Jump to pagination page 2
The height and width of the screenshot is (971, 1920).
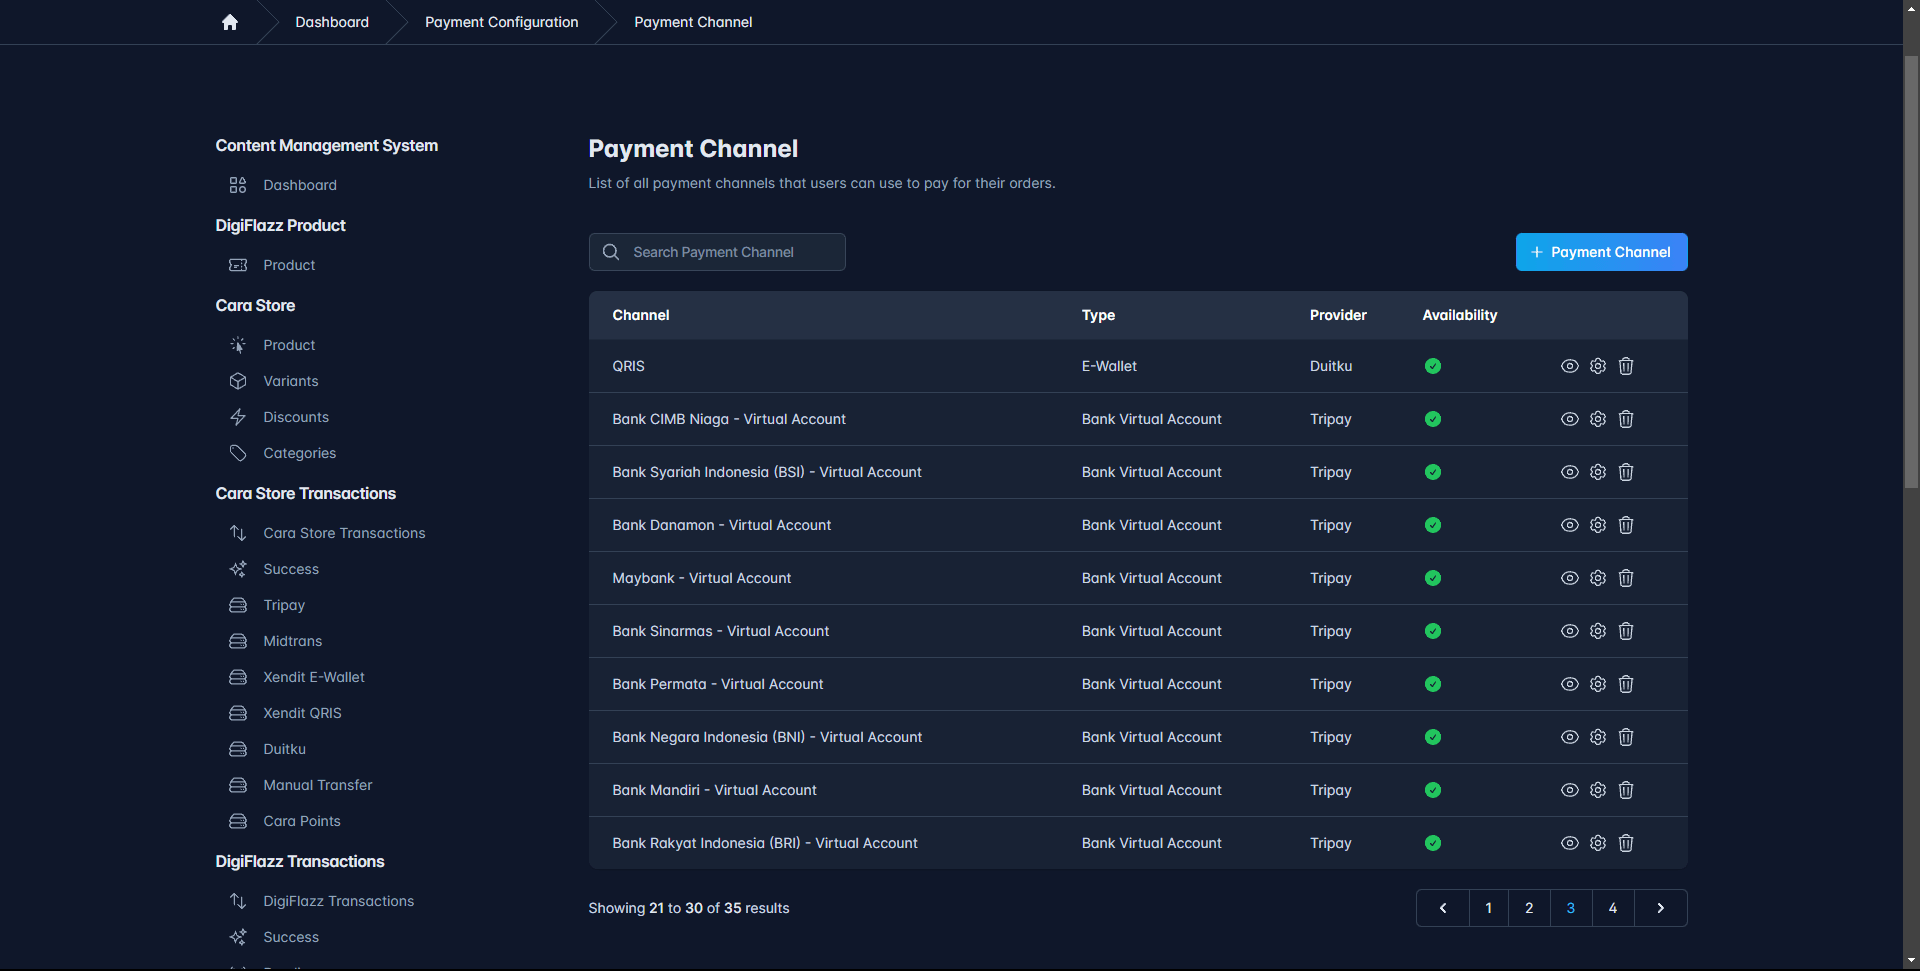pos(1529,908)
